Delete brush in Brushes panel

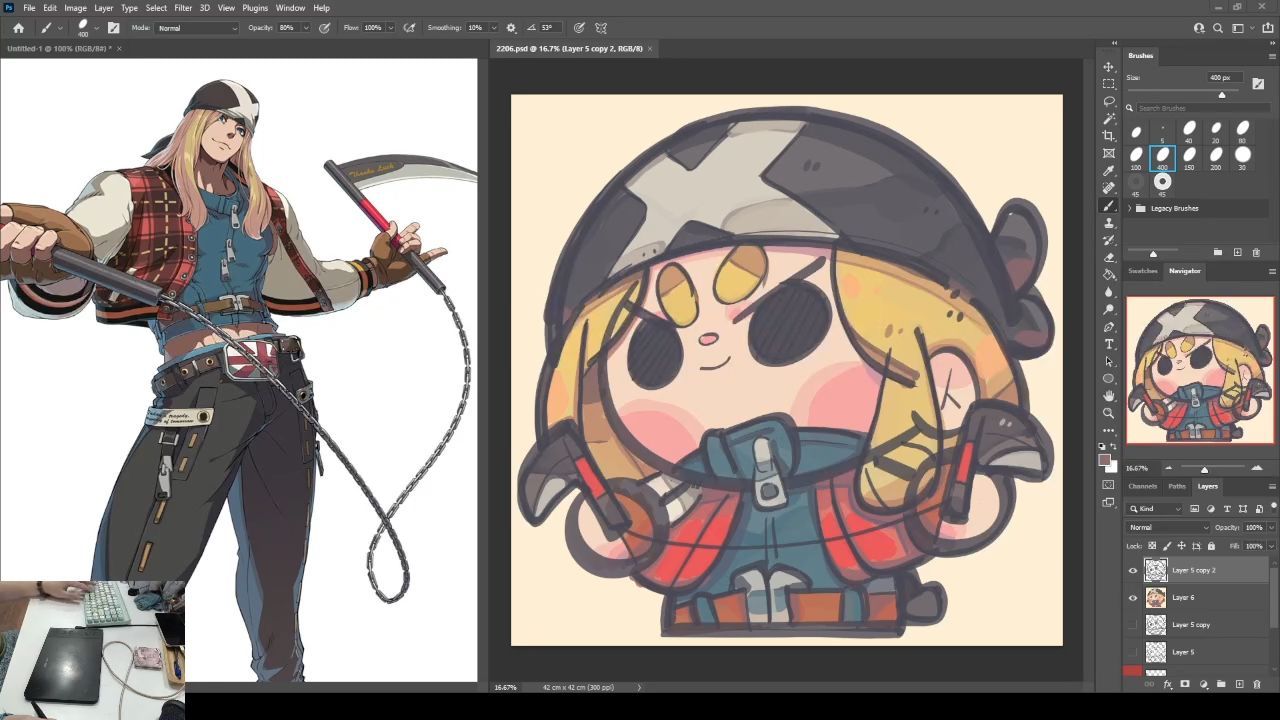click(1256, 252)
